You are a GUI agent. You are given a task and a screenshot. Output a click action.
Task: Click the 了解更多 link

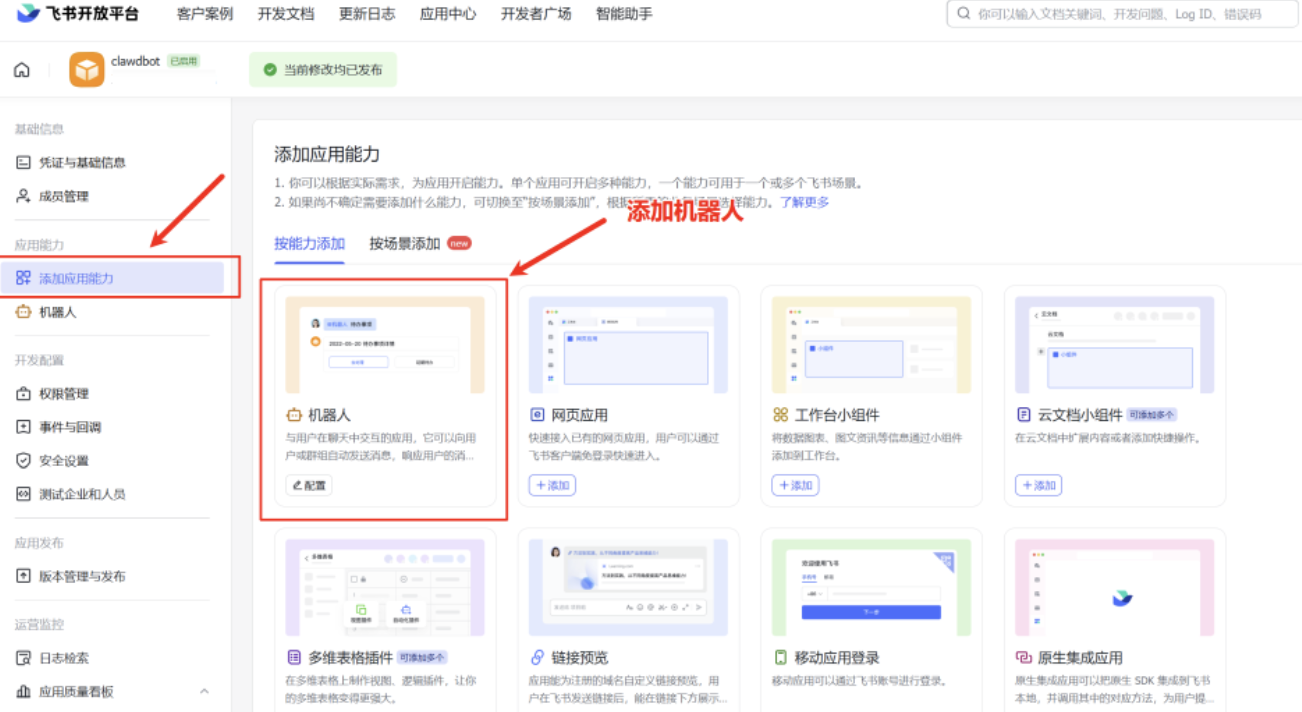coord(804,202)
